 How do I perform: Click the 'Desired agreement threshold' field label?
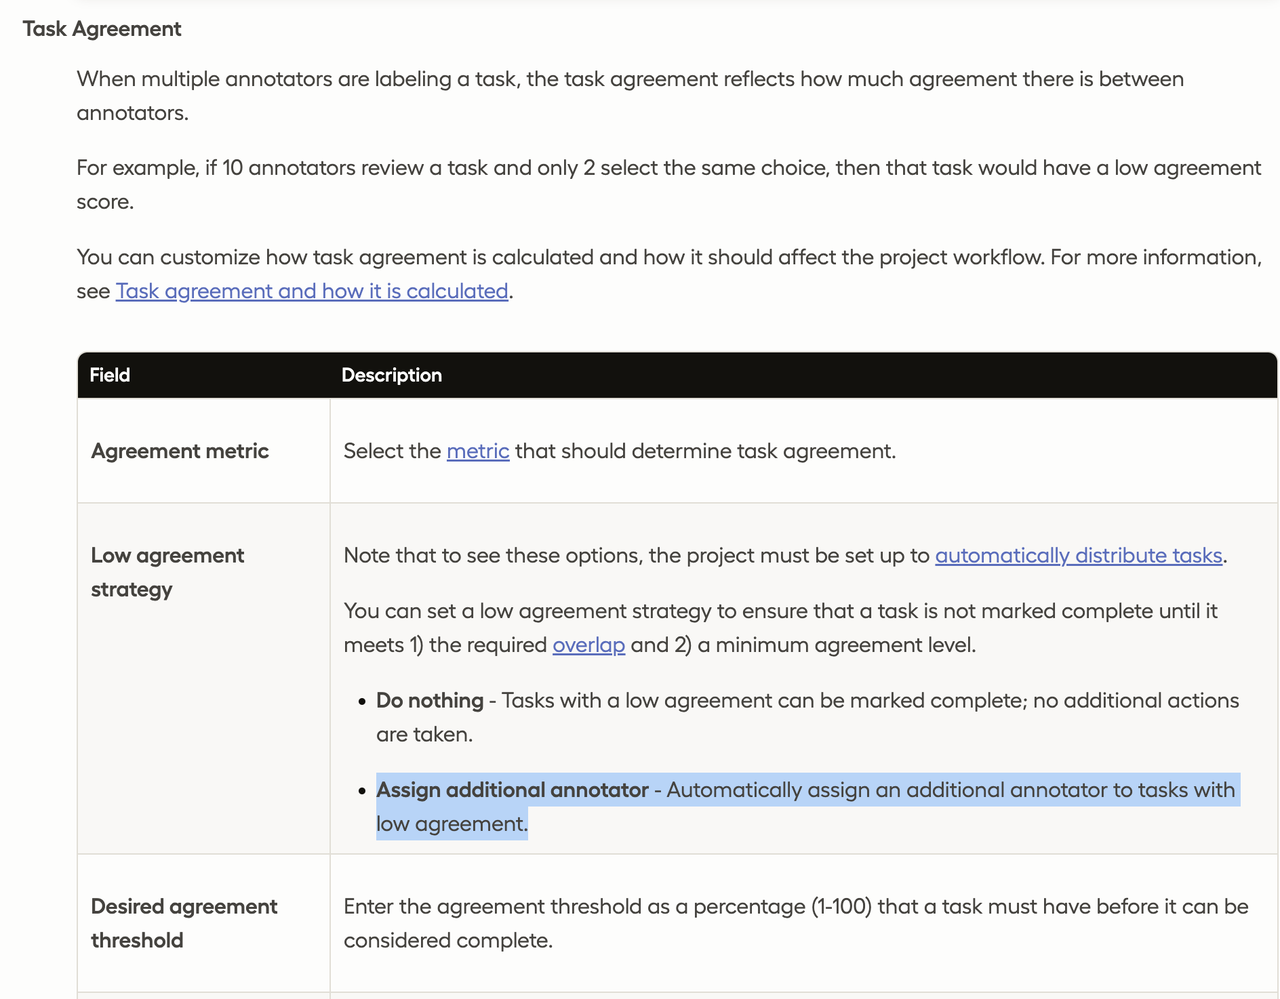(184, 923)
